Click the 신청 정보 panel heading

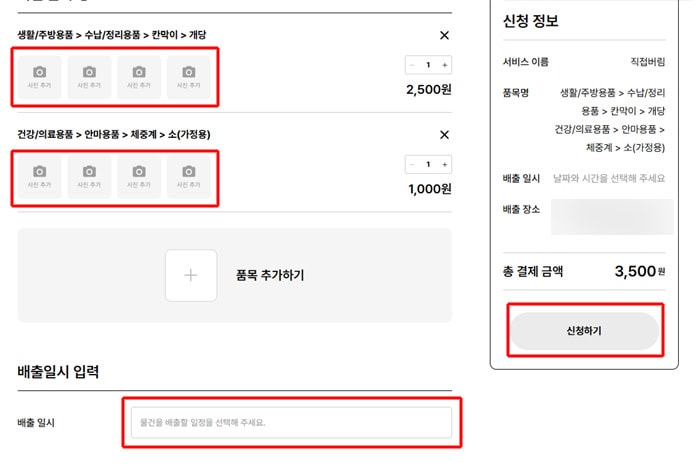(x=531, y=21)
